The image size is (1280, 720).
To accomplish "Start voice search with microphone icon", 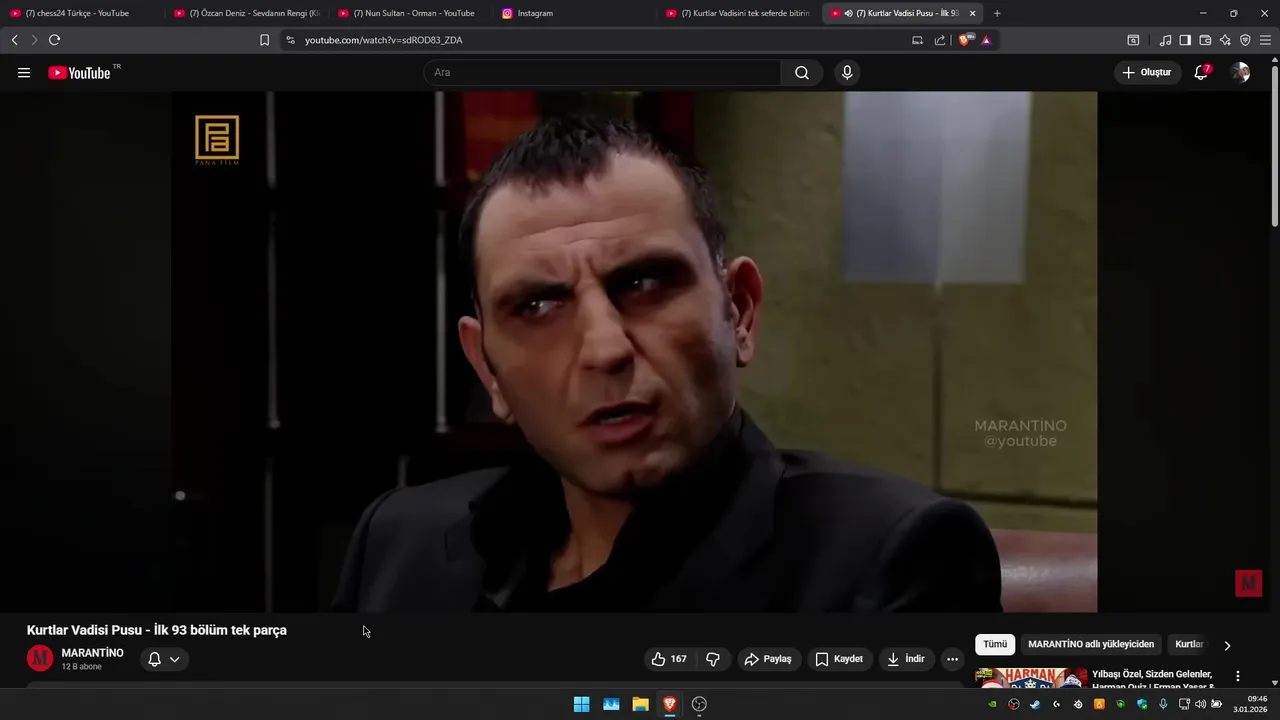I will [847, 73].
